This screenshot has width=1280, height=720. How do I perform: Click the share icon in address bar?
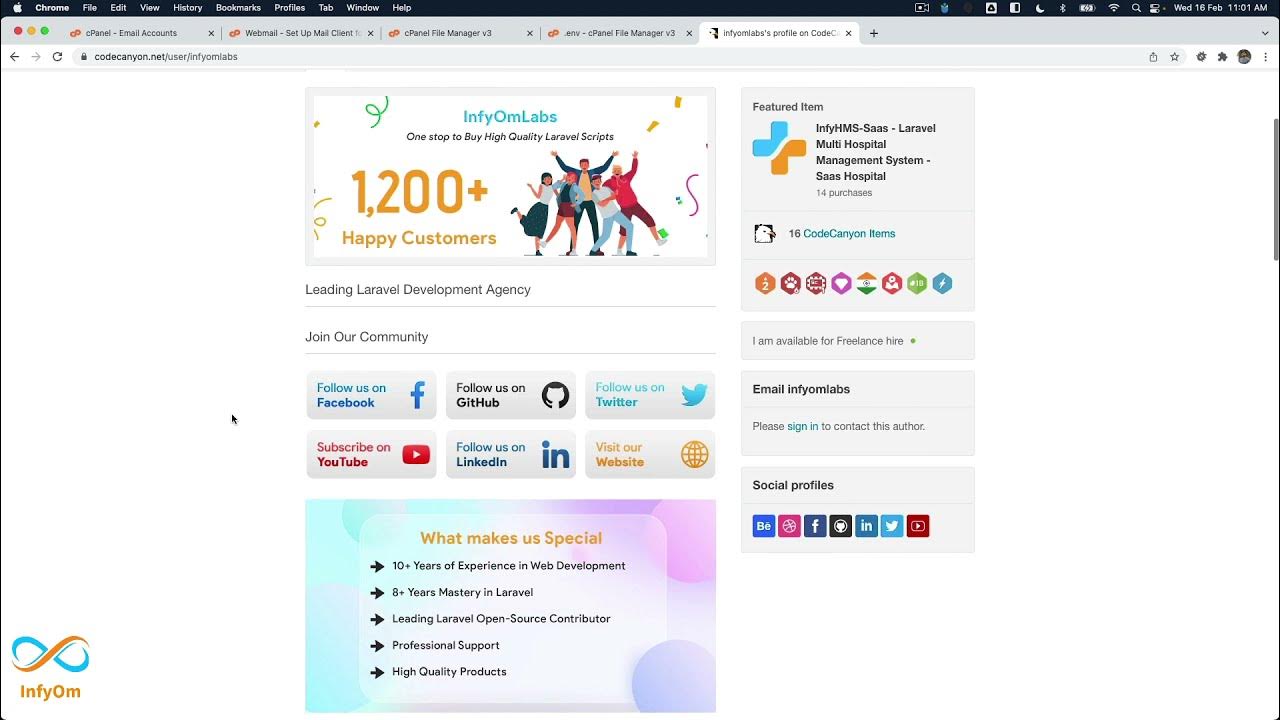pyautogui.click(x=1153, y=57)
